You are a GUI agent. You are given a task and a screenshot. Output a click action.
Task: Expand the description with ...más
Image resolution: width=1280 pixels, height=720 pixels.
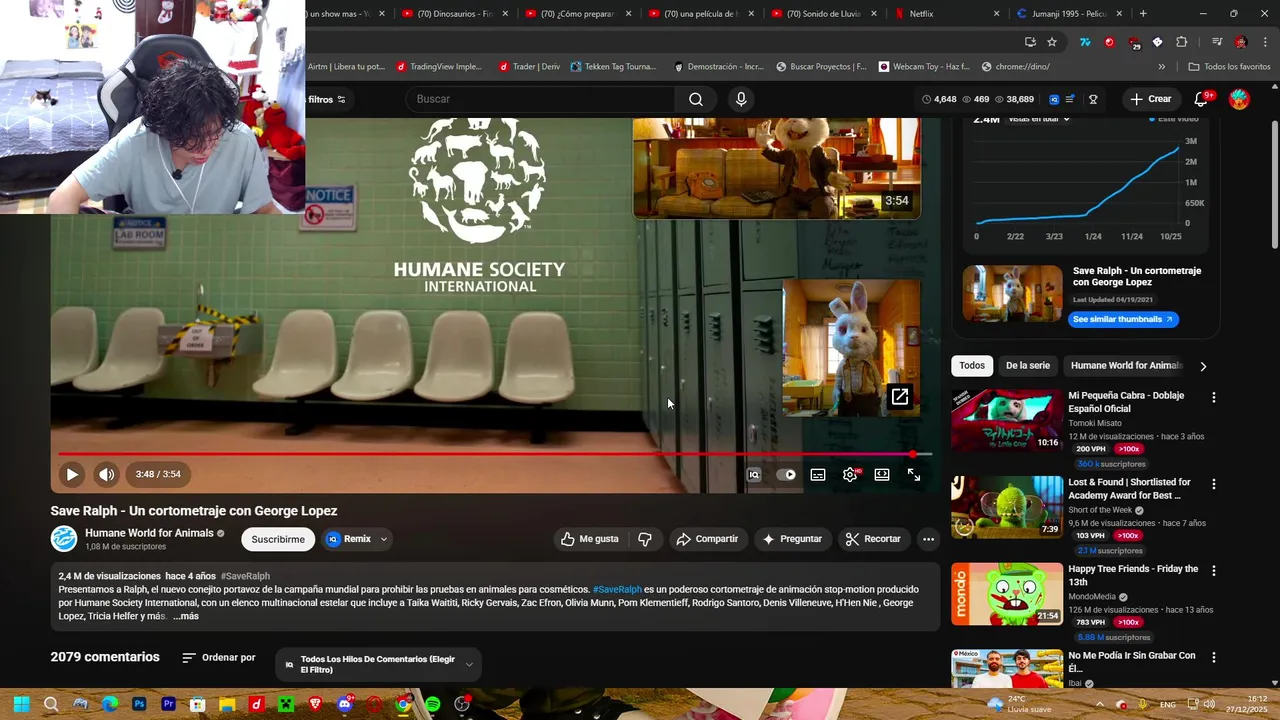186,616
